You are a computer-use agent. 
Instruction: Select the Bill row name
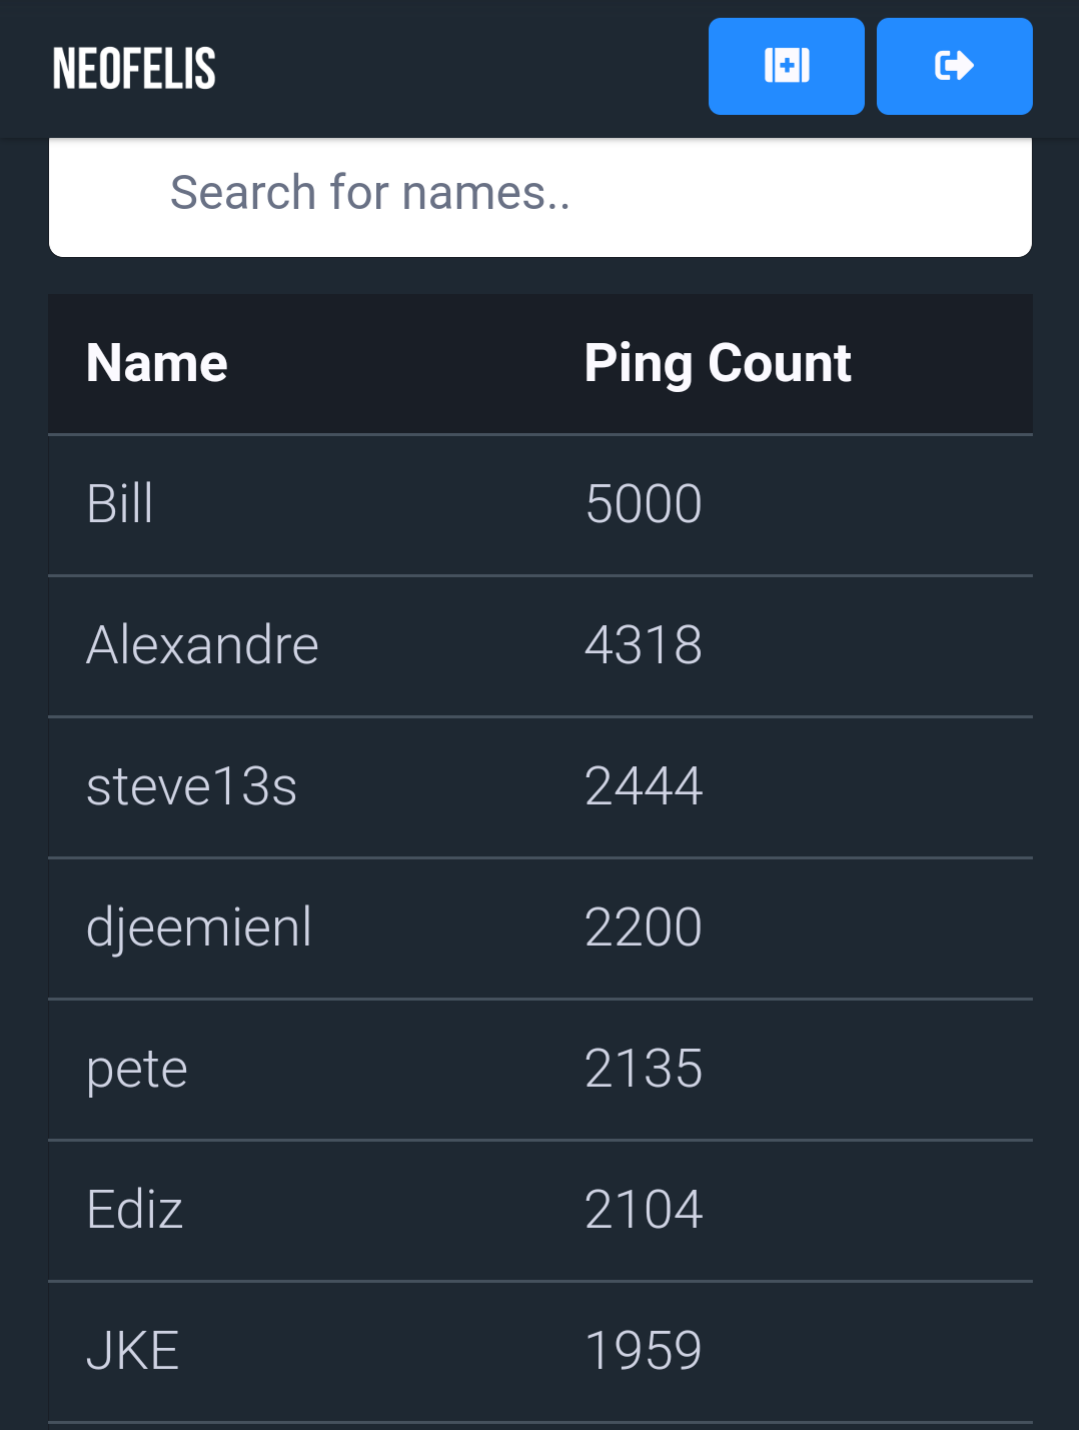pos(120,504)
